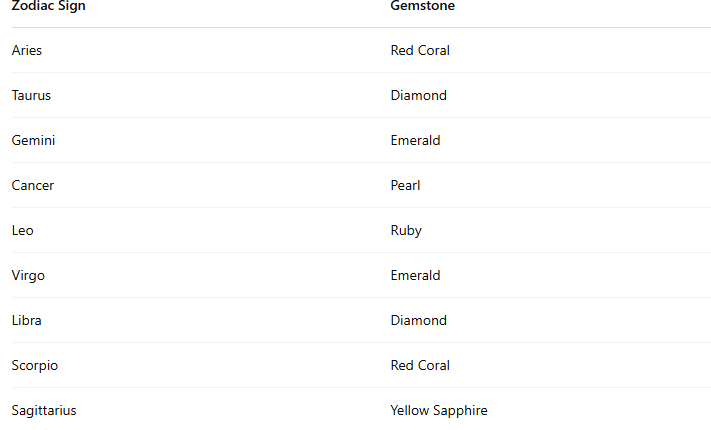Image resolution: width=711 pixels, height=430 pixels.
Task: Click Red Coral in the Aries row
Action: tap(420, 50)
